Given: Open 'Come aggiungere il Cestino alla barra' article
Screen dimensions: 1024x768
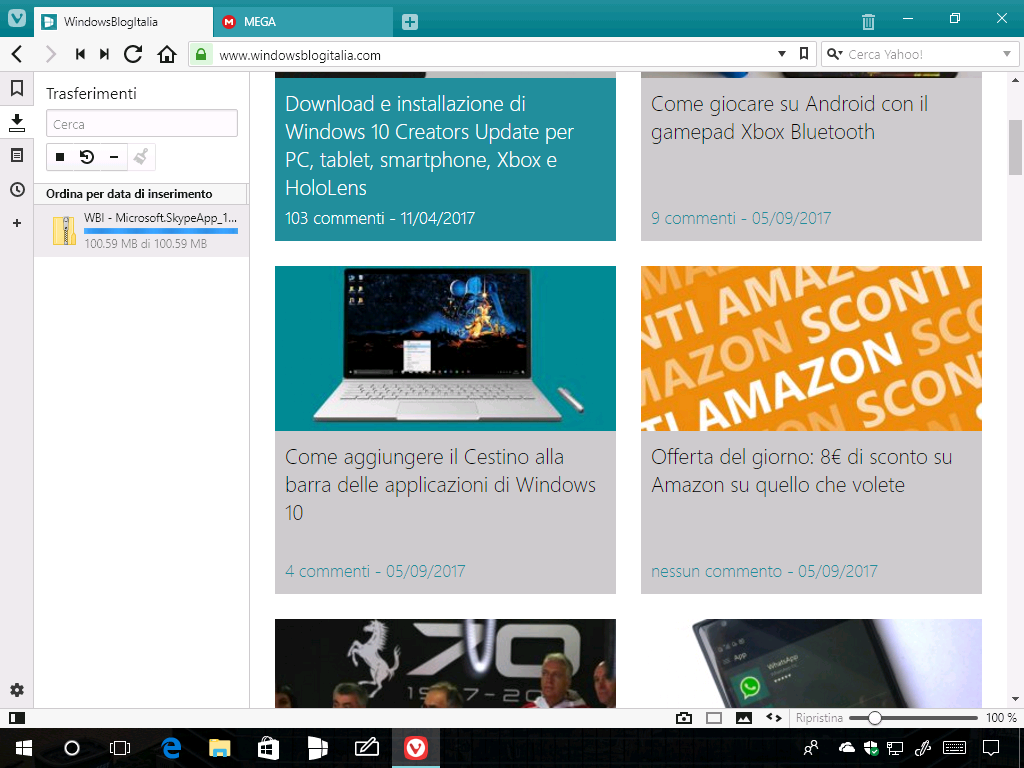Looking at the screenshot, I should pos(441,485).
